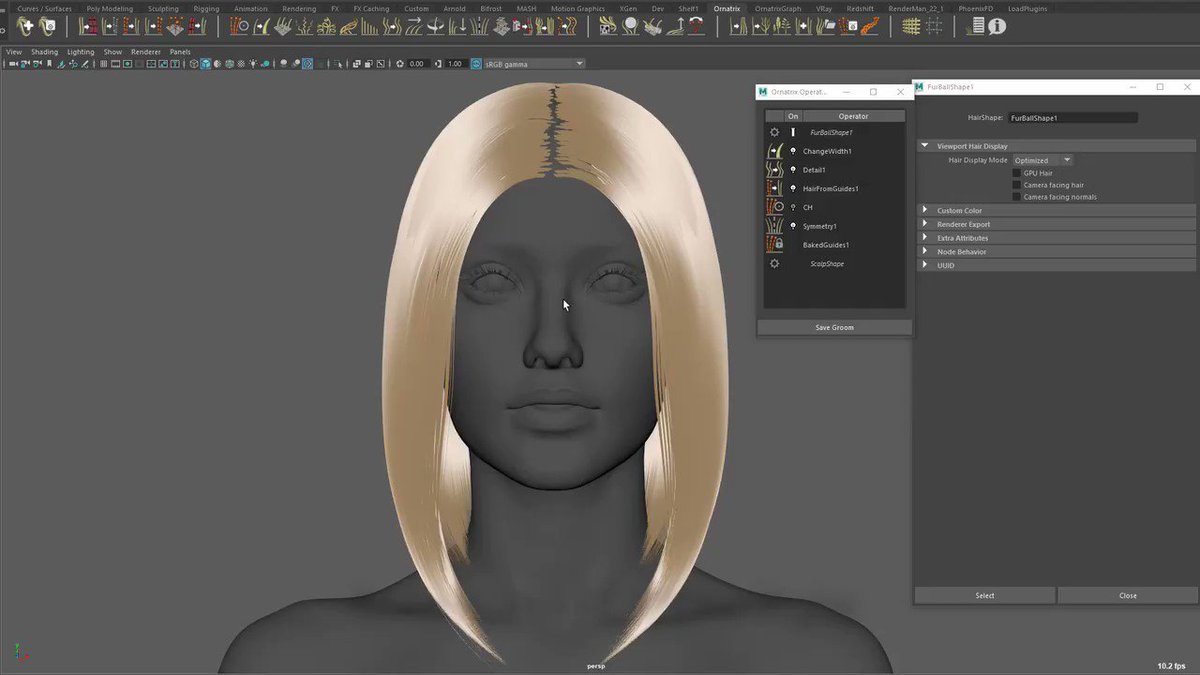Enable the Camera facing normals checkbox
The image size is (1200, 675).
1017,197
